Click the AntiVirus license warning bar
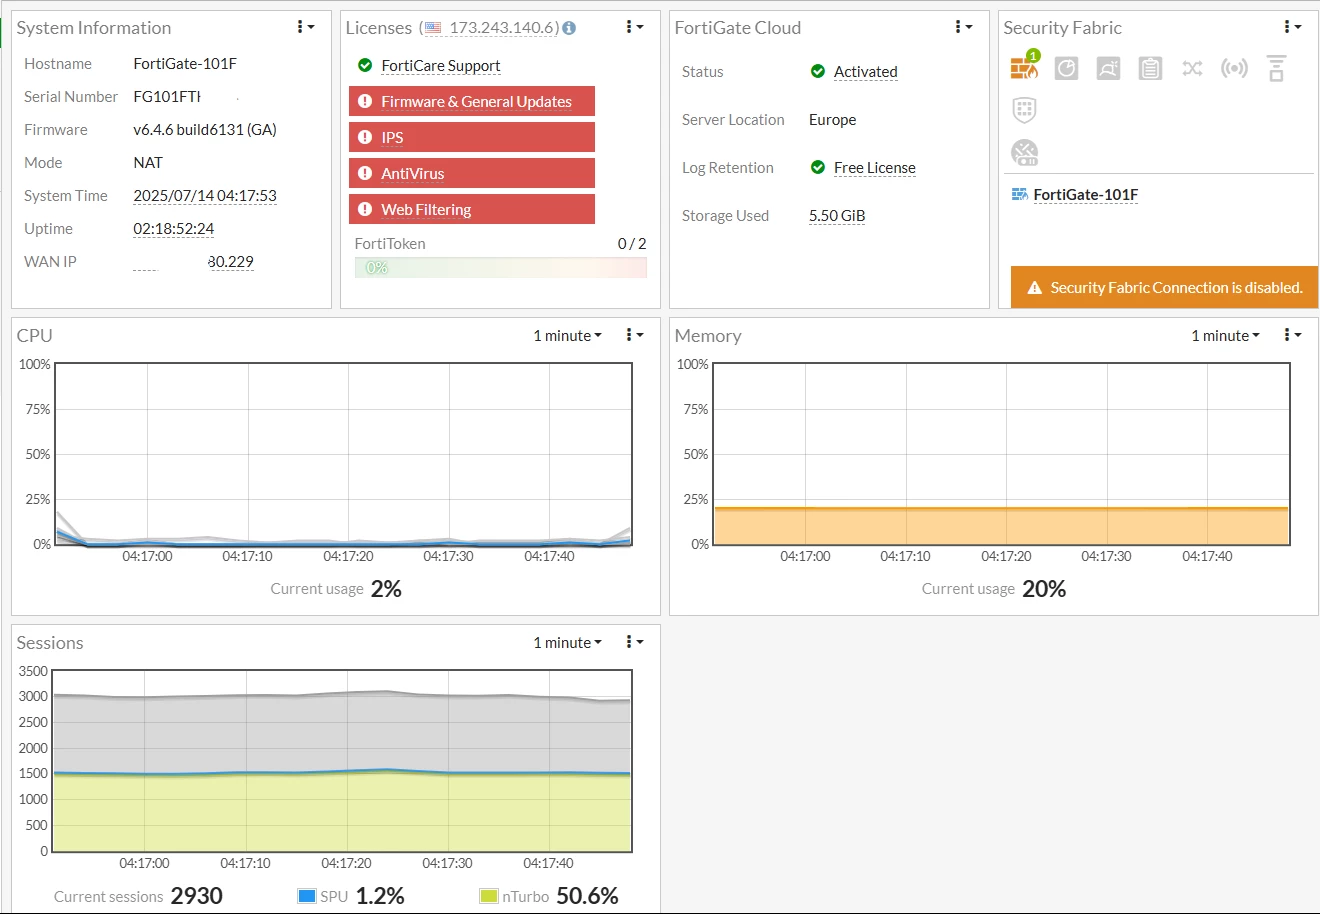Image resolution: width=1320 pixels, height=914 pixels. pos(472,173)
